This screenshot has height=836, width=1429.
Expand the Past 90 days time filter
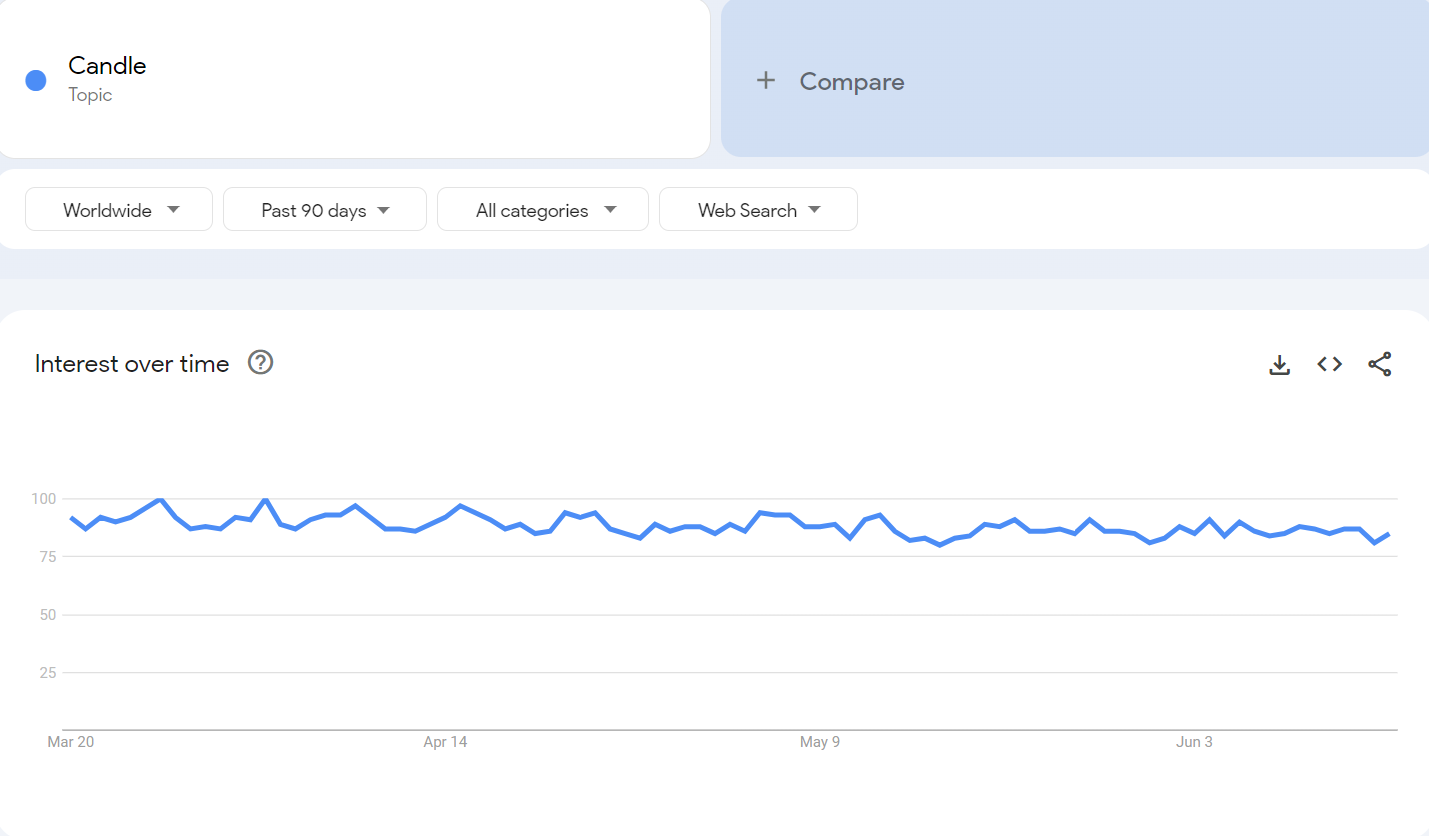tap(325, 210)
